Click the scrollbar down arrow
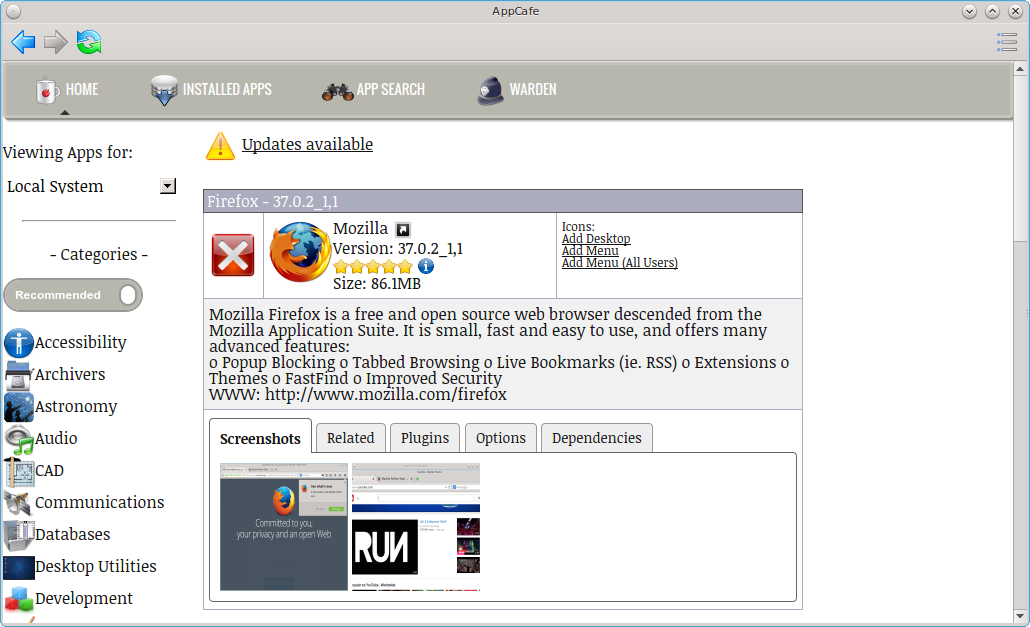Screen dimensions: 1030x627 point(1019,616)
